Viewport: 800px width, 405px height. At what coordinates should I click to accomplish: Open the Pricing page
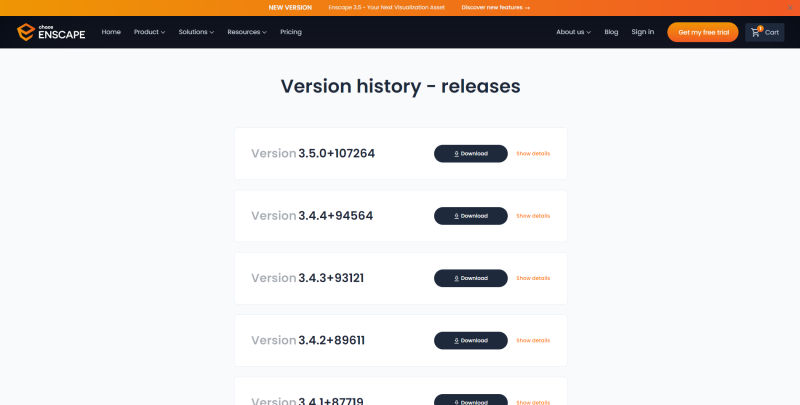tap(291, 32)
